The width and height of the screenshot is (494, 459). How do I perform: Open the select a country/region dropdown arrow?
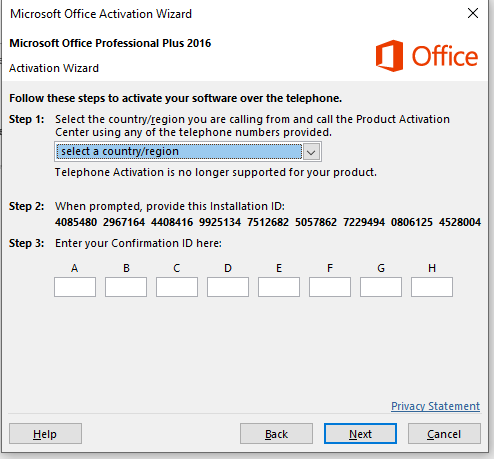pyautogui.click(x=311, y=152)
